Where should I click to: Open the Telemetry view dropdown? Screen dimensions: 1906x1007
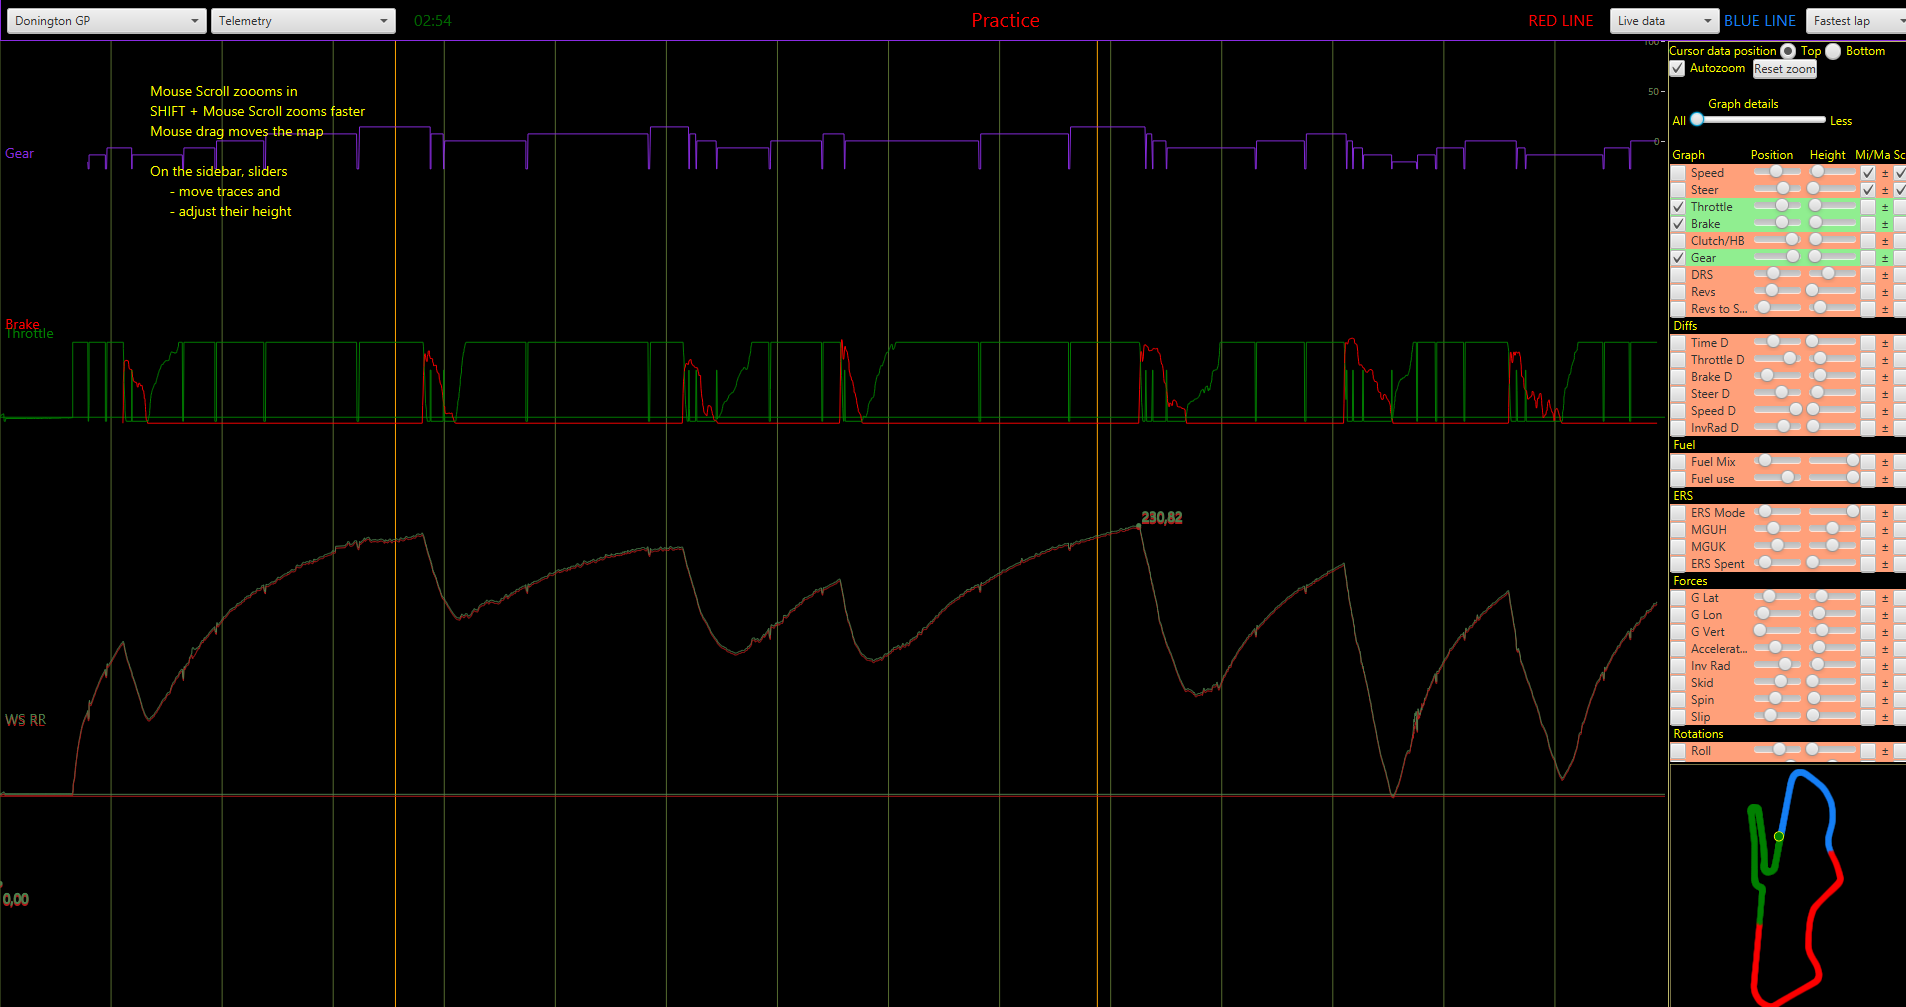[x=303, y=21]
